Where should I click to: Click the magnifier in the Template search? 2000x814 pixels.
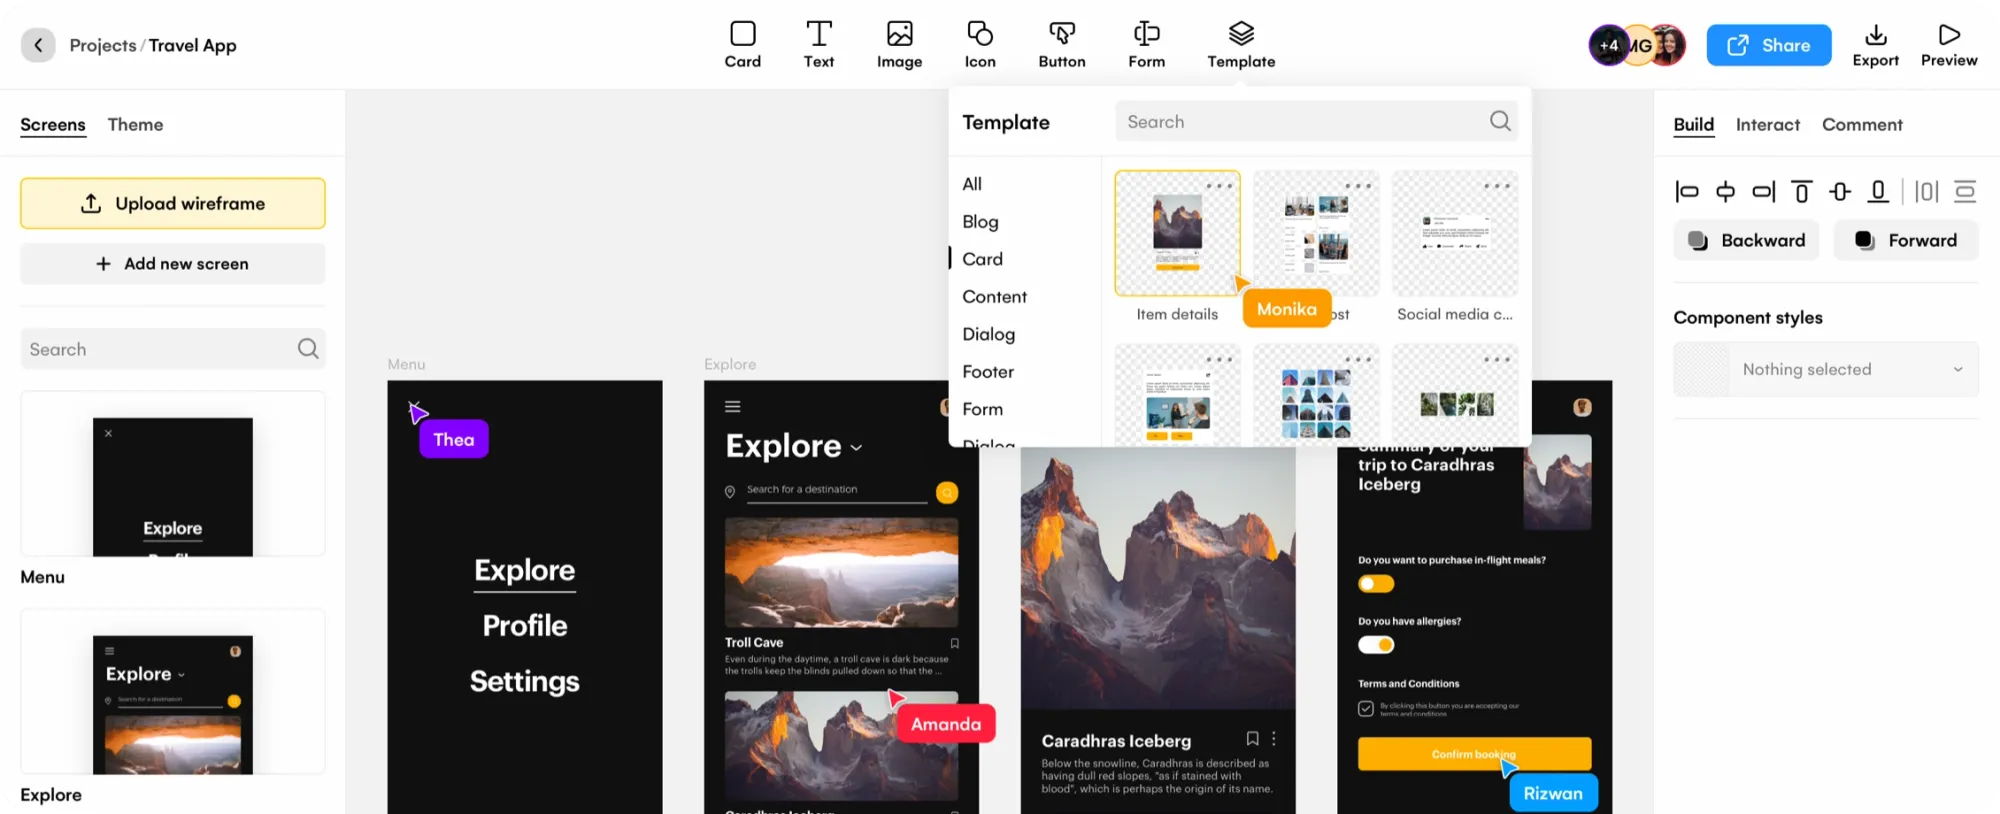pyautogui.click(x=1500, y=121)
